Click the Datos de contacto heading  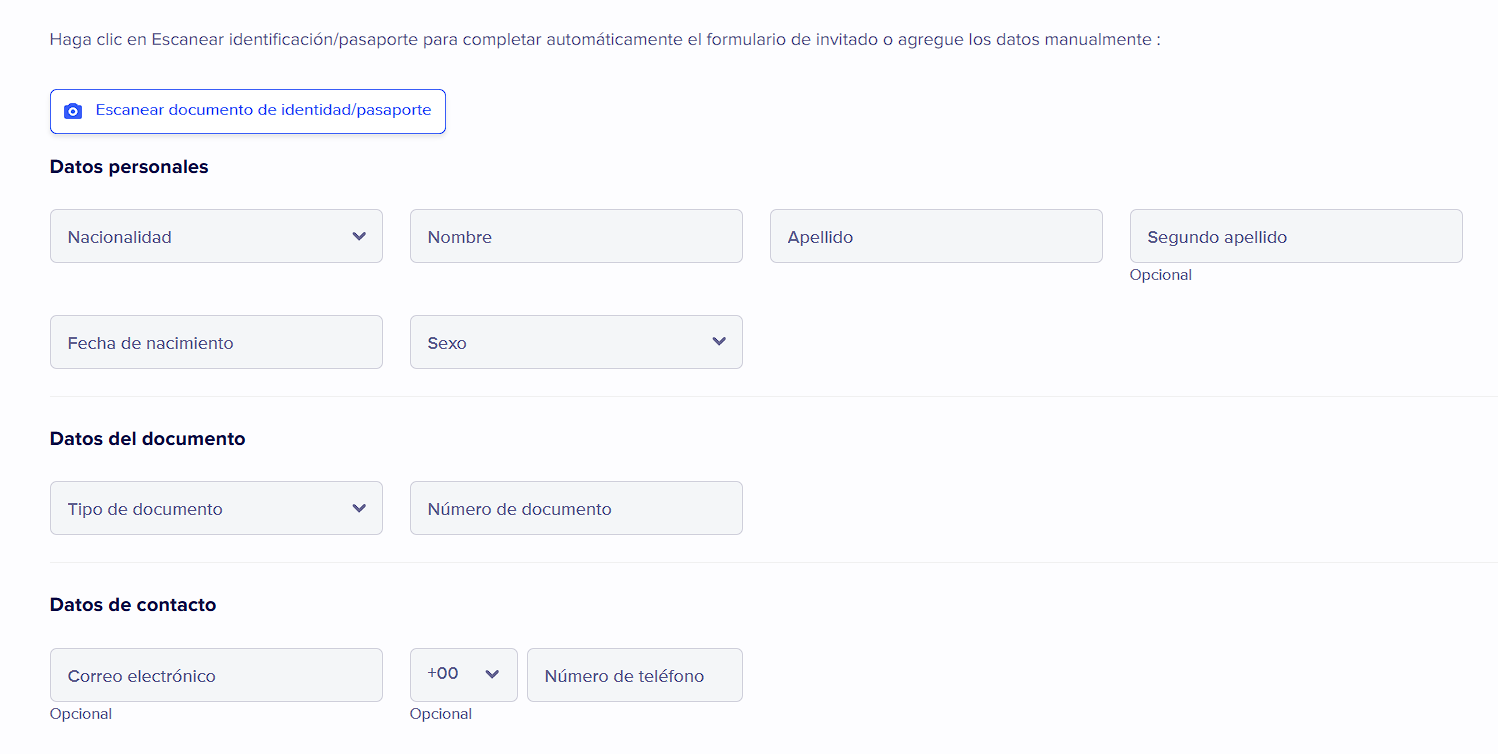tap(133, 605)
